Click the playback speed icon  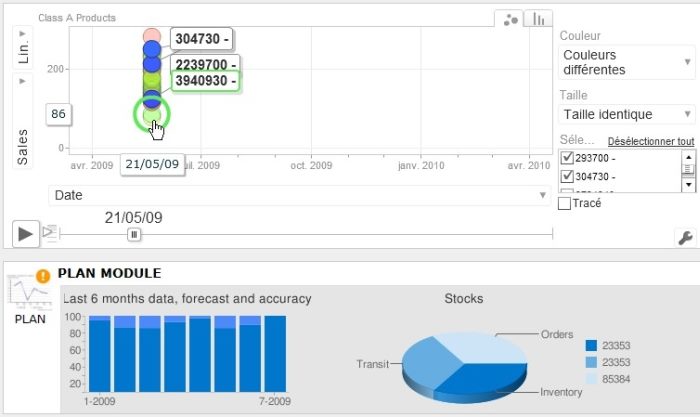(x=48, y=233)
